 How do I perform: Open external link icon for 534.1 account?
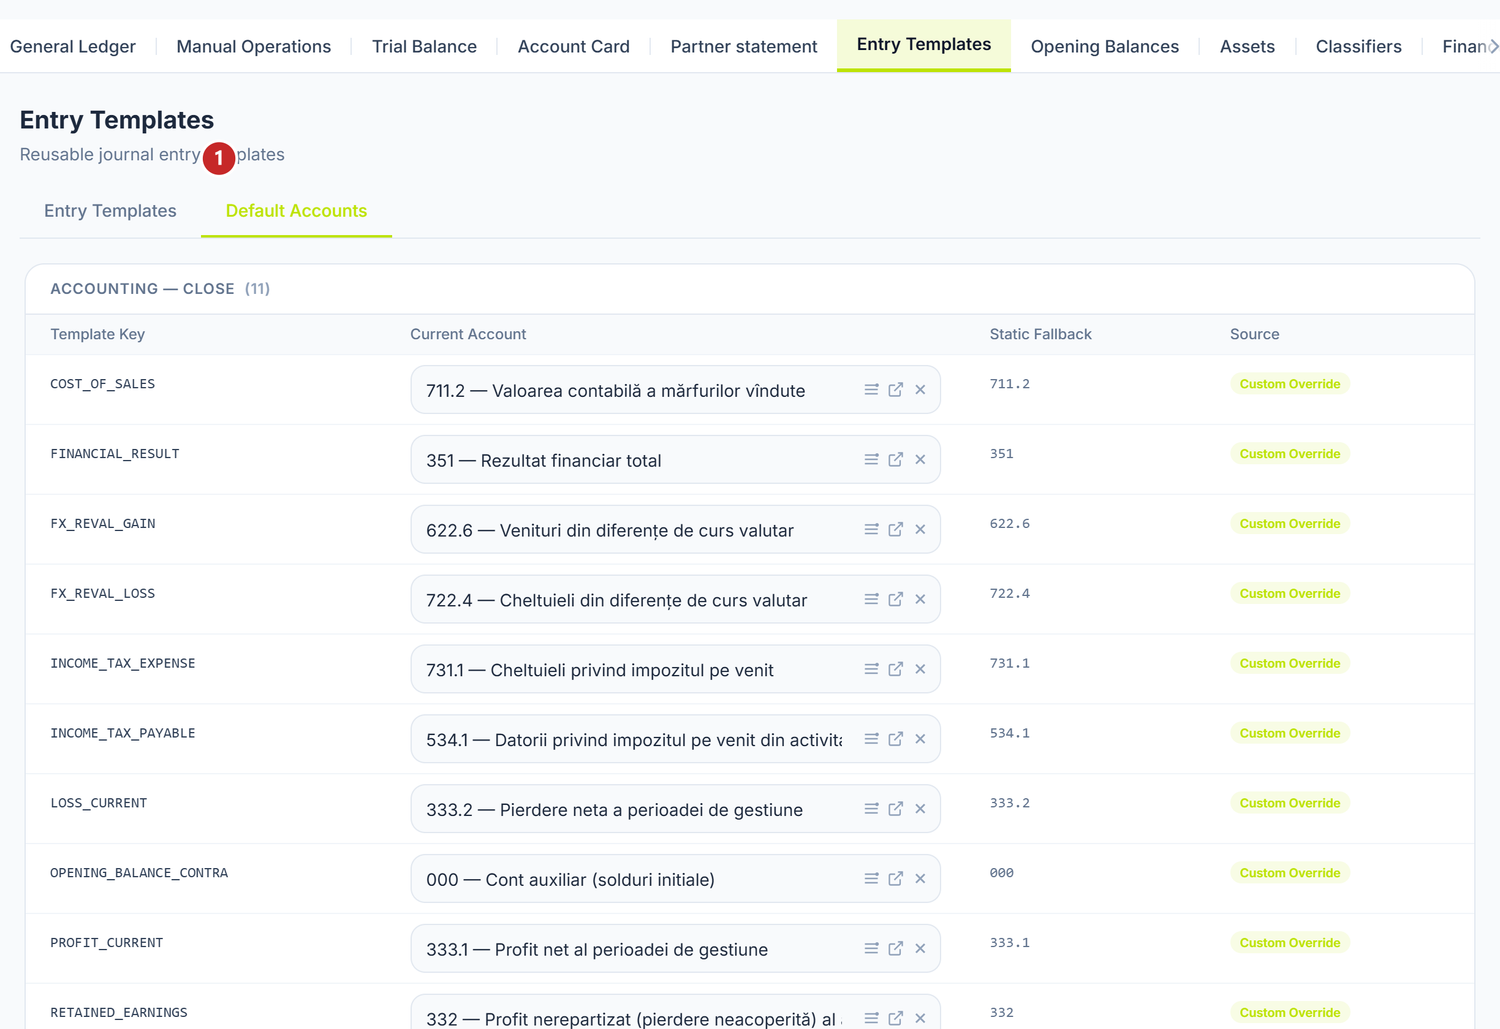(896, 739)
